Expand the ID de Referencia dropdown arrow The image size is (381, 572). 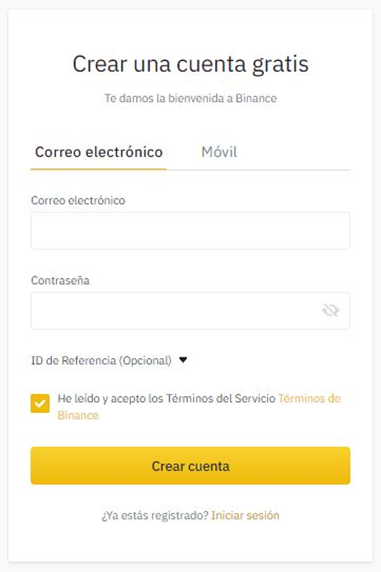[x=183, y=360]
